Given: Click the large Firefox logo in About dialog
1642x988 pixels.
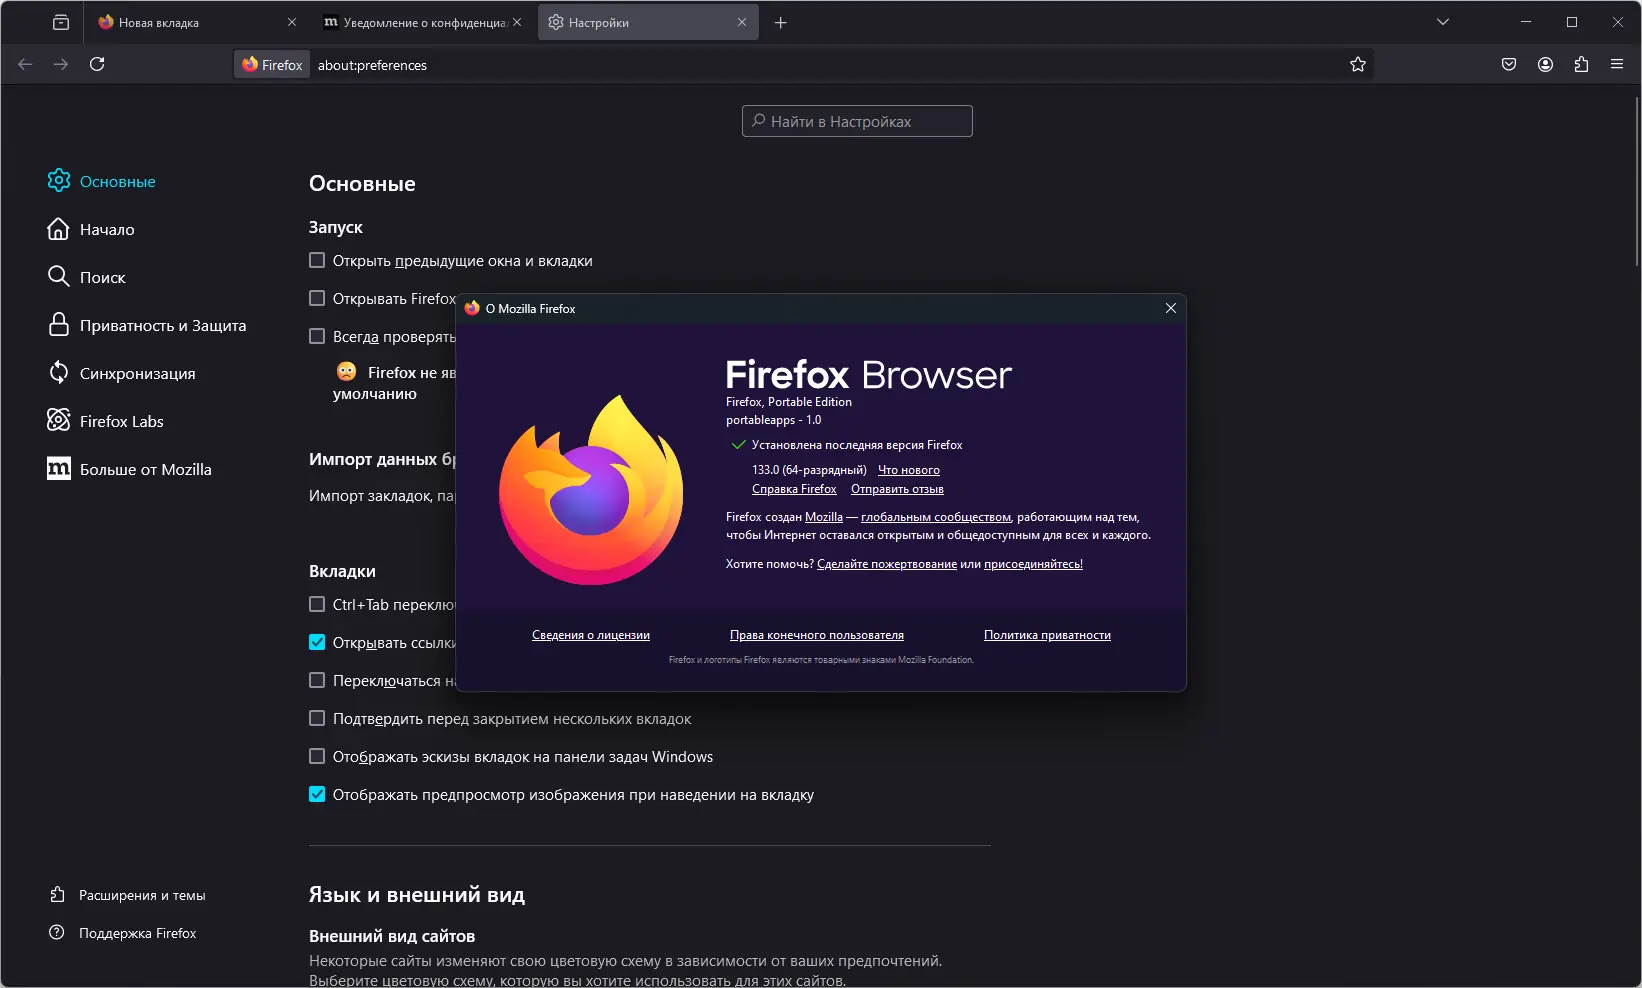Looking at the screenshot, I should pos(591,490).
